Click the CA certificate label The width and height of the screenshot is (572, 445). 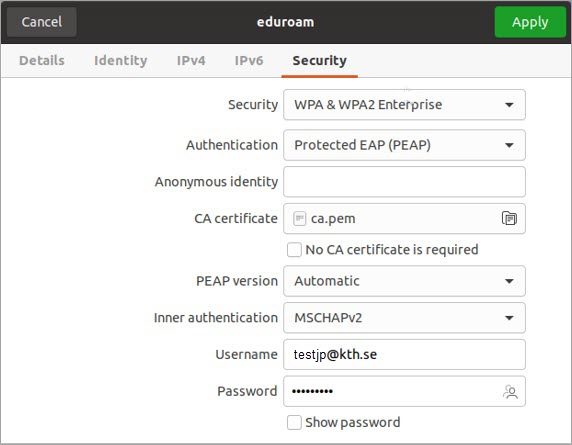pos(236,218)
